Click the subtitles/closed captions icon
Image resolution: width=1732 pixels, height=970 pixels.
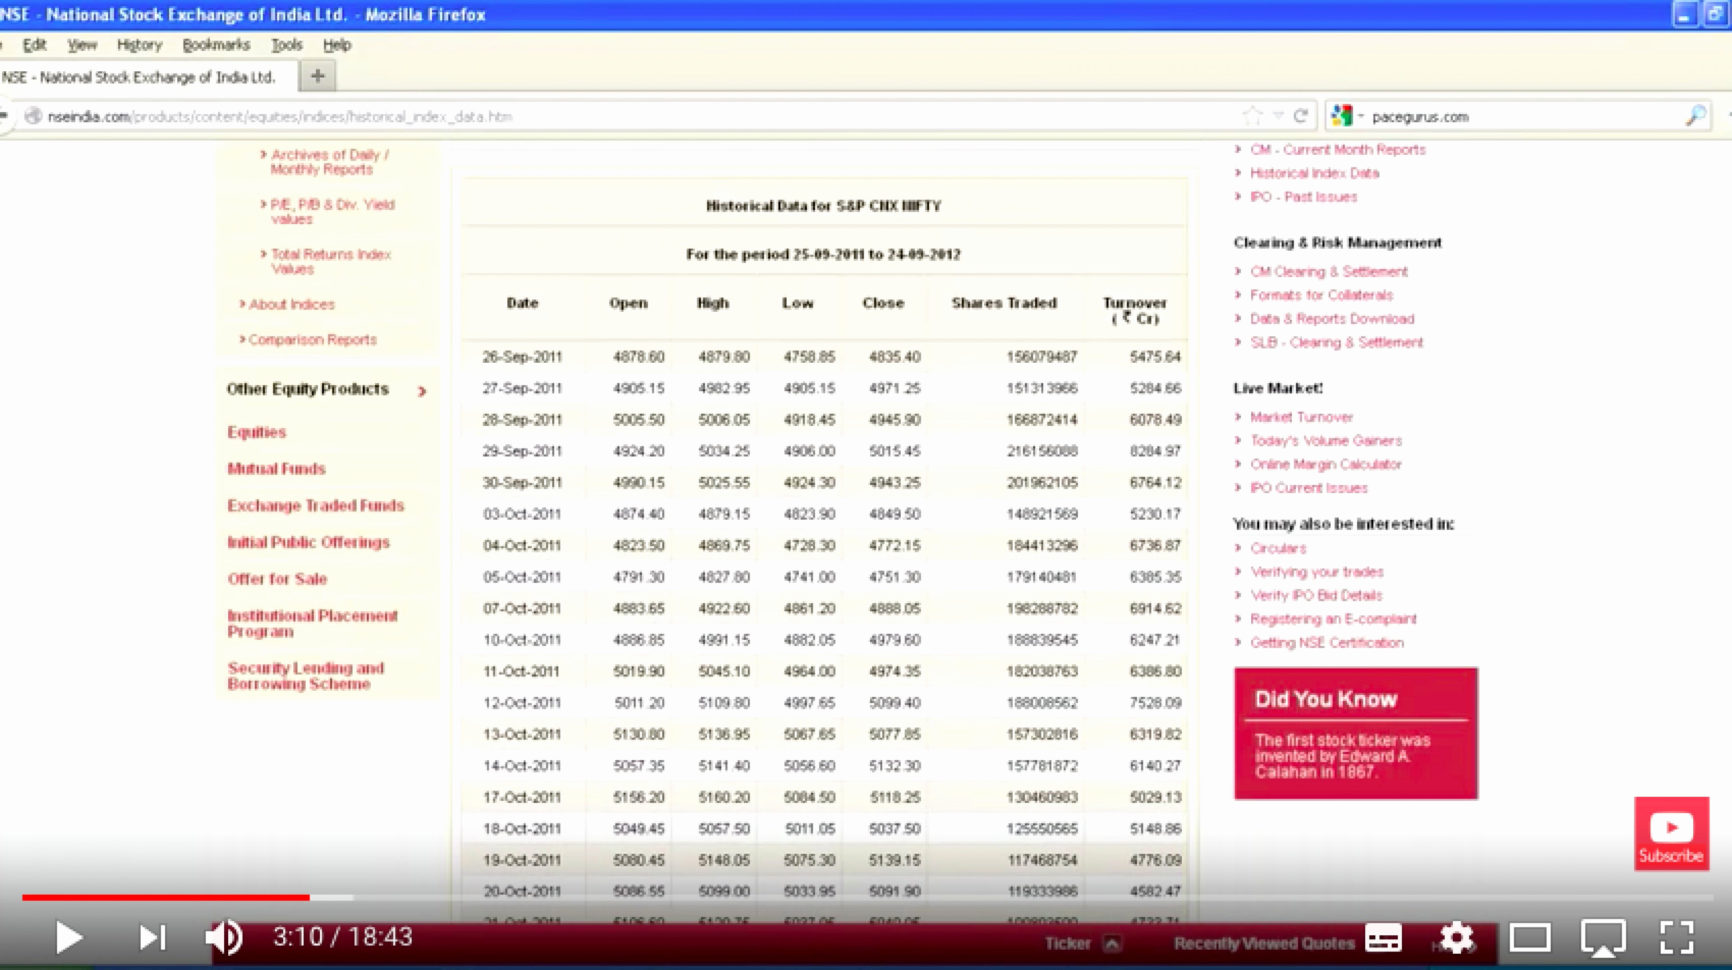click(1383, 937)
